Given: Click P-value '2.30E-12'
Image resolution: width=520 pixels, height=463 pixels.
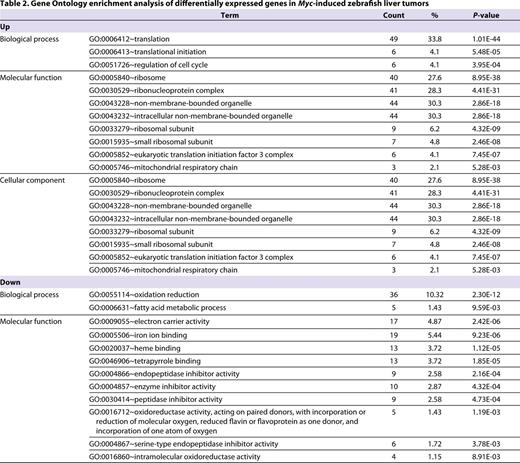Looking at the screenshot, I should coord(486,295).
